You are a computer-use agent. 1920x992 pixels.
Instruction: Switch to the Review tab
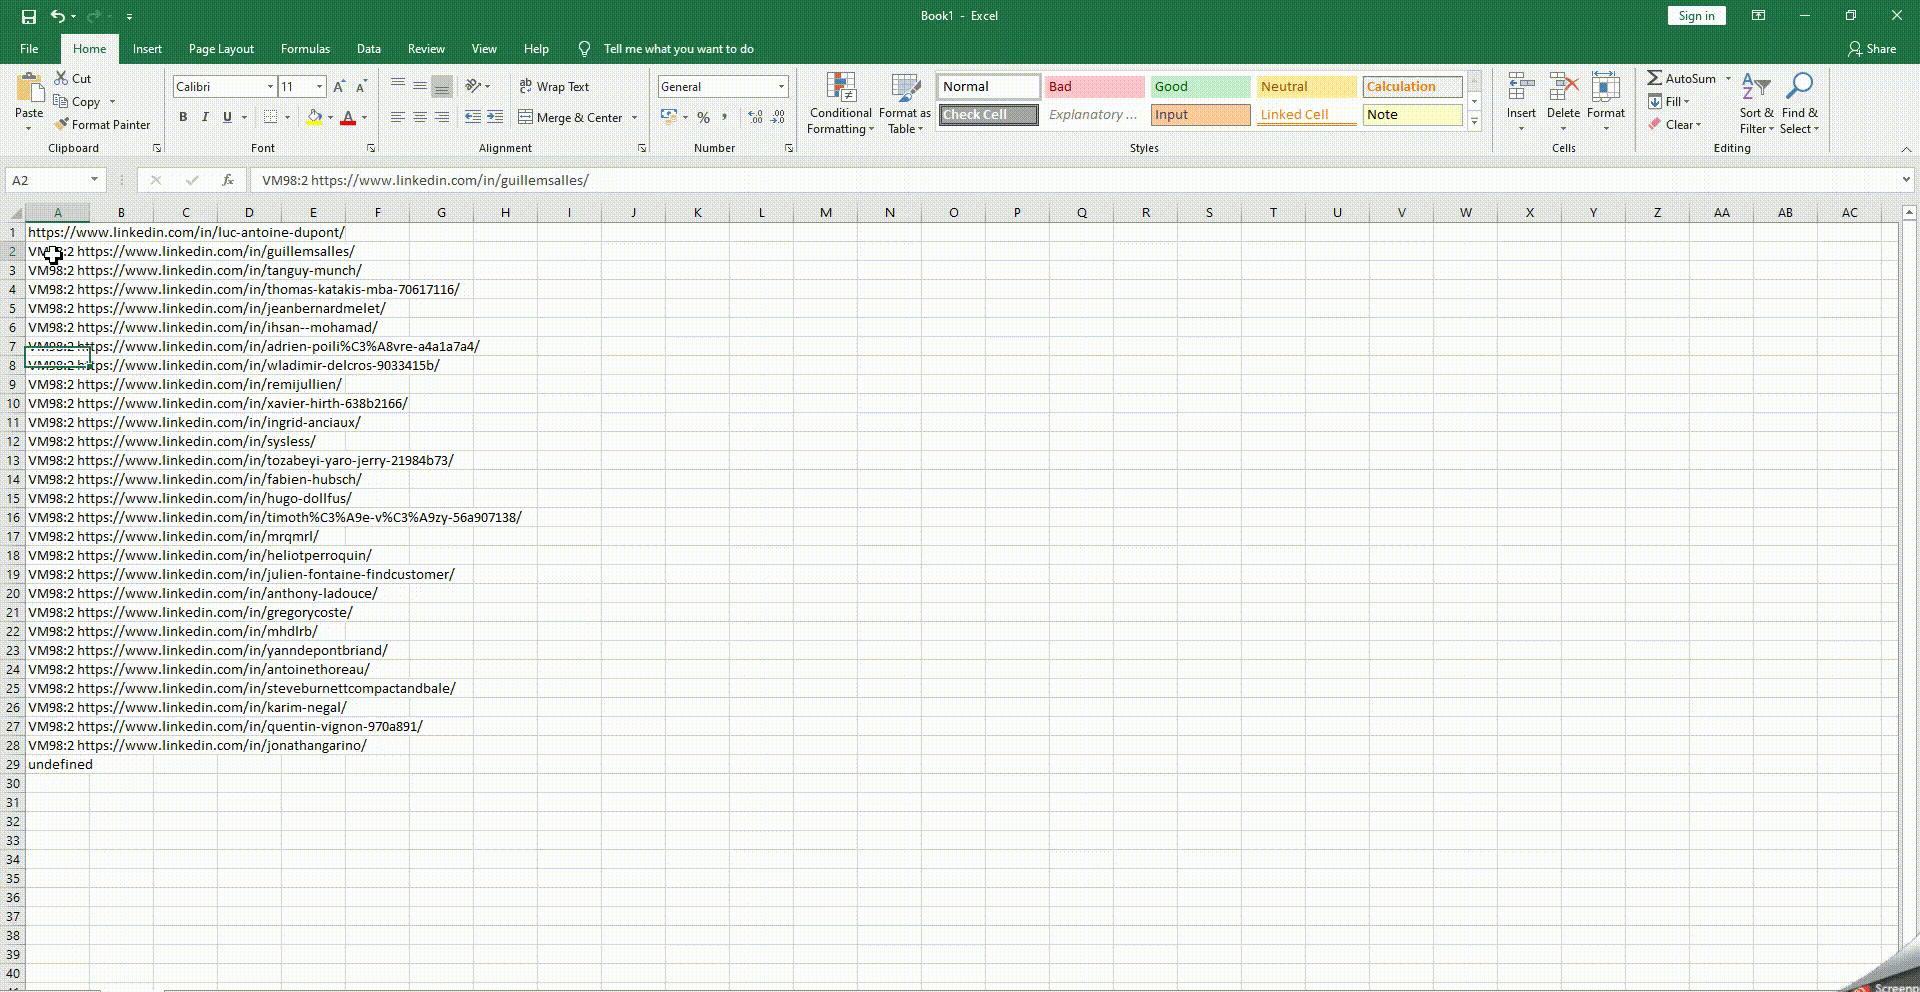pyautogui.click(x=426, y=48)
